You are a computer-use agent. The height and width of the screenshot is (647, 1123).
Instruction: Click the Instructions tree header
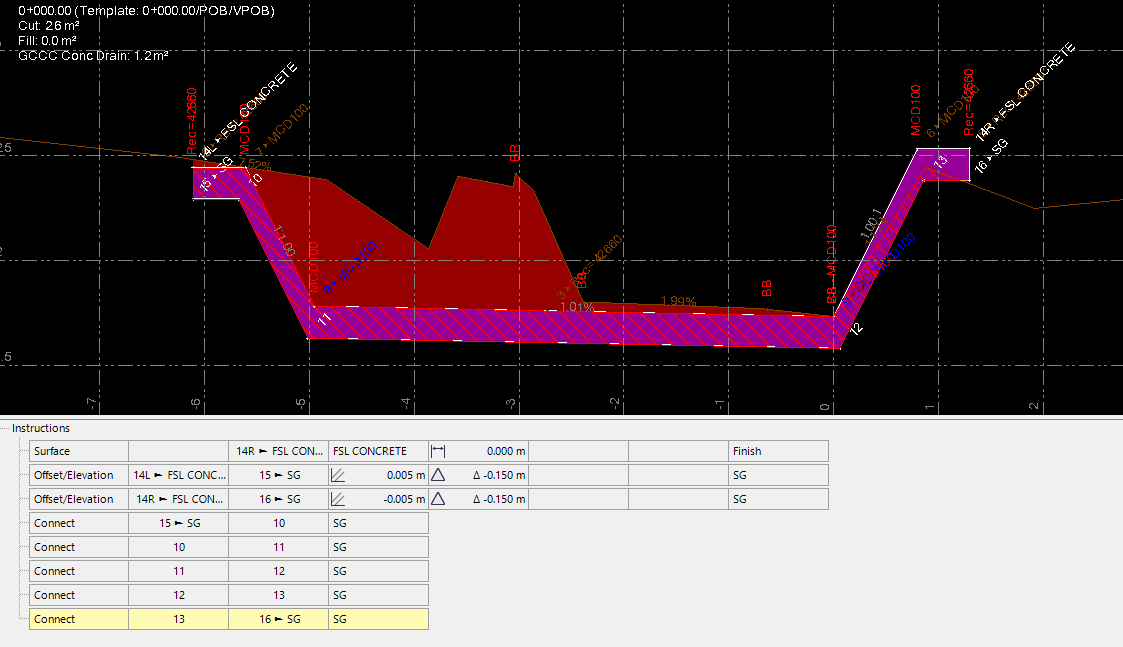click(x=41, y=428)
